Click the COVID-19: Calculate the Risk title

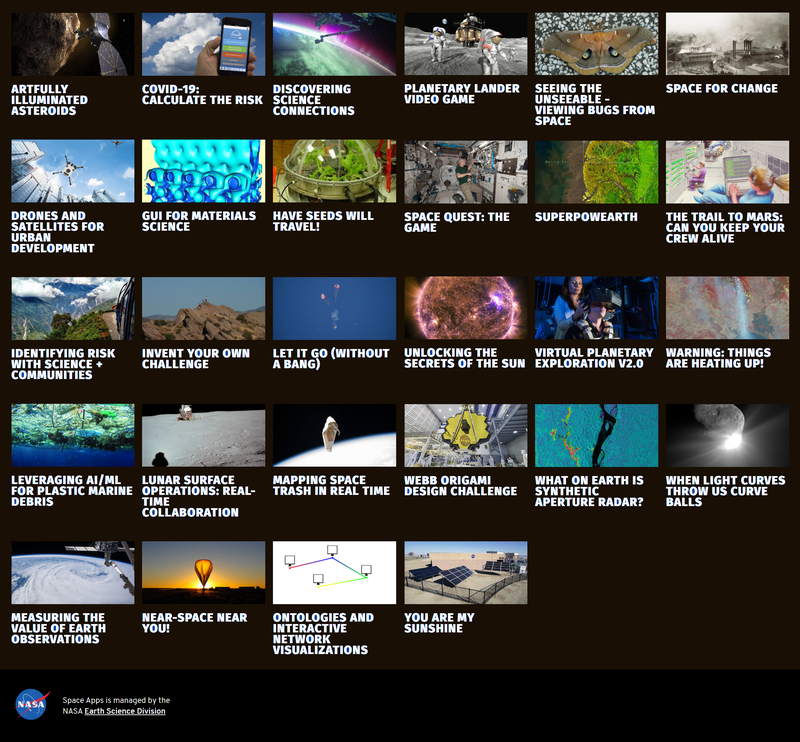point(202,94)
